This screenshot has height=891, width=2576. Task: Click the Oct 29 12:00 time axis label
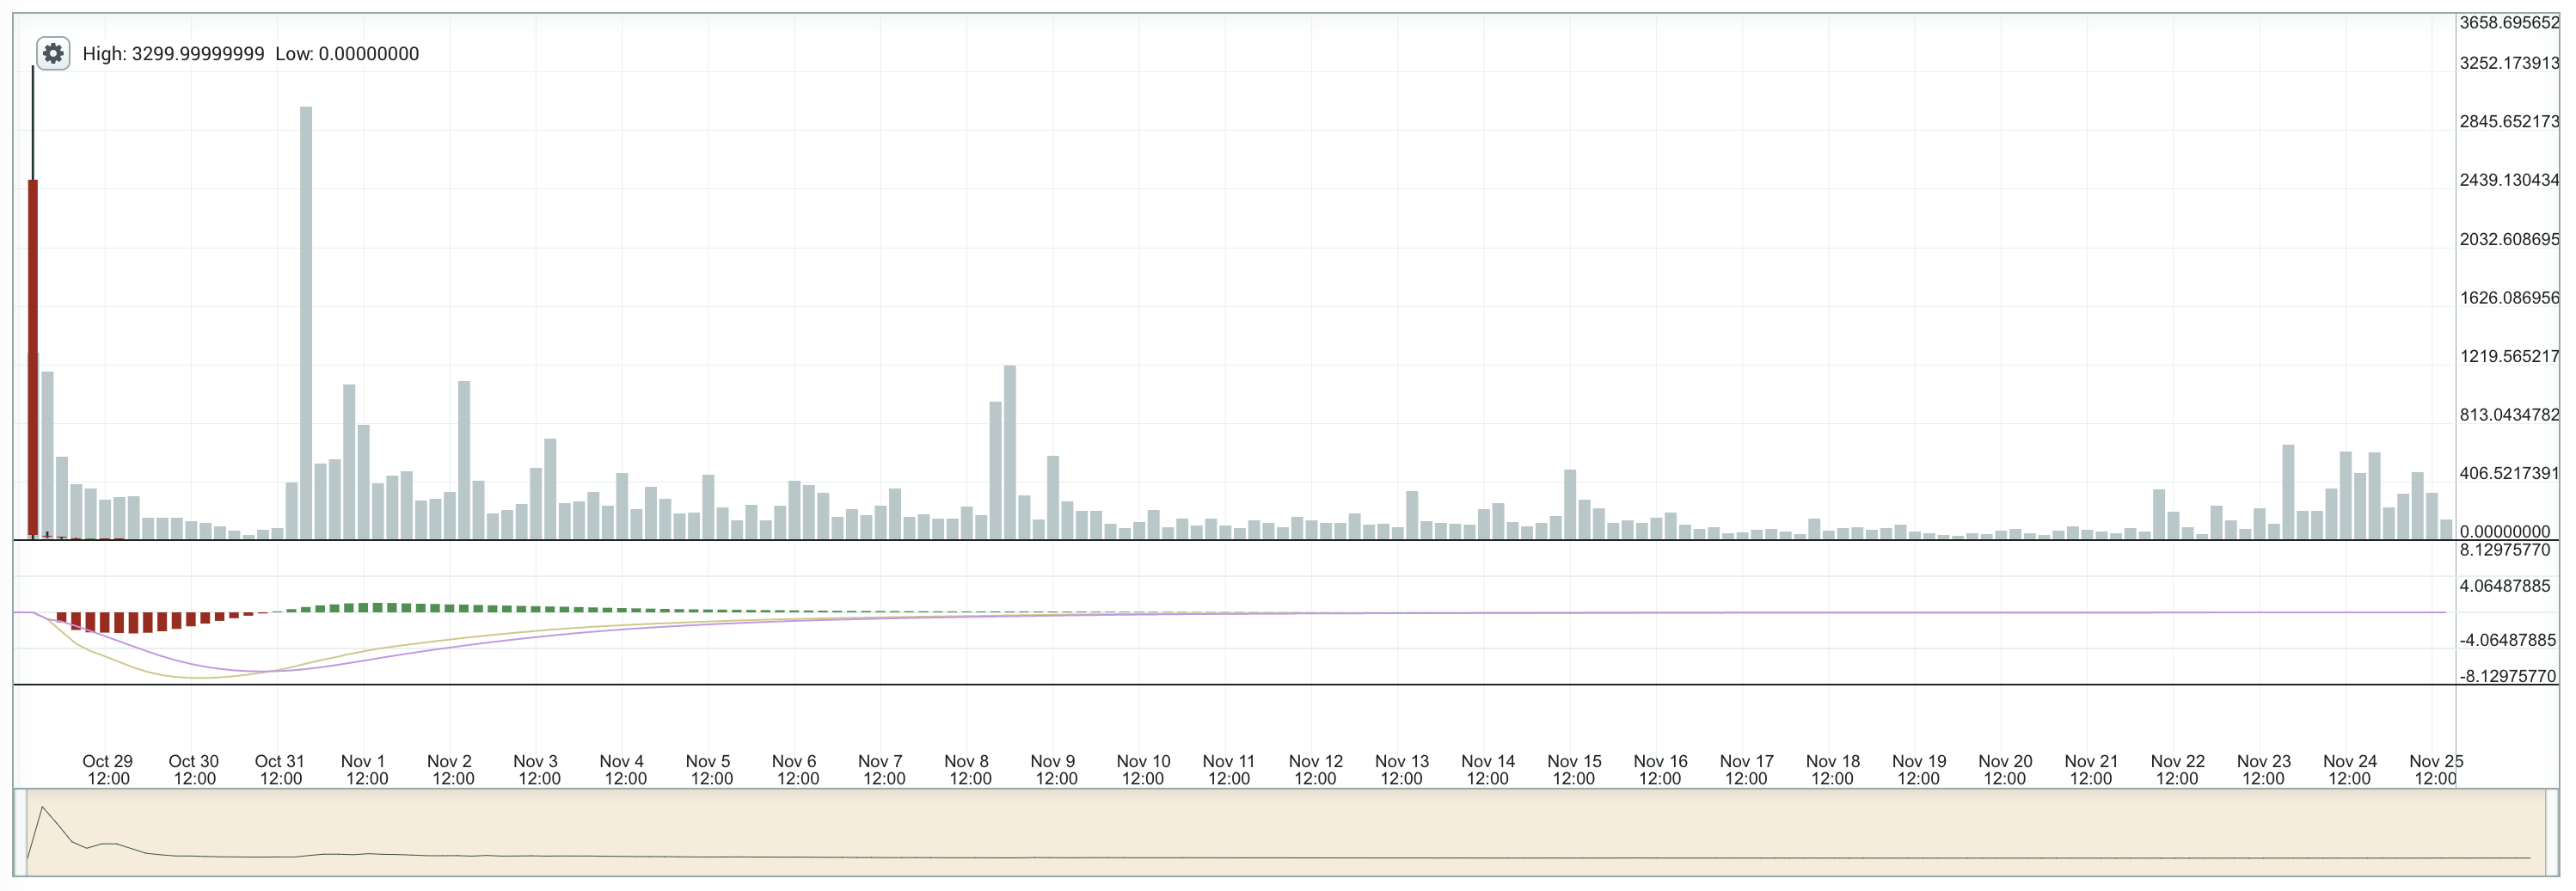coord(108,770)
